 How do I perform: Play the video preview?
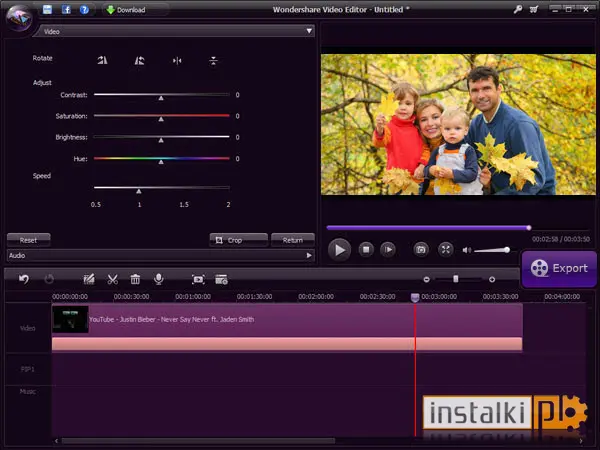339,250
